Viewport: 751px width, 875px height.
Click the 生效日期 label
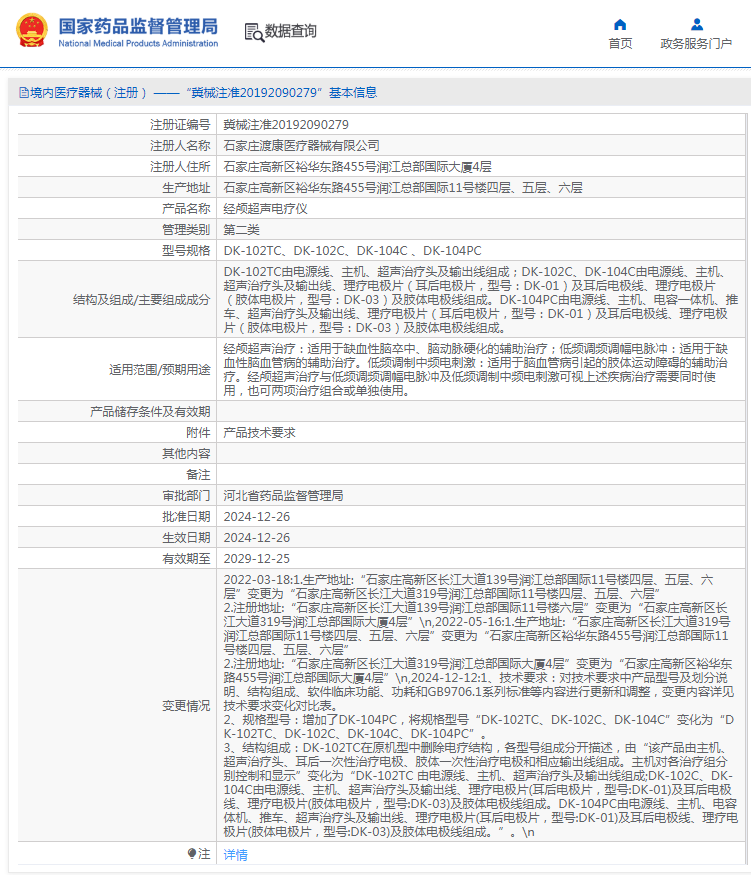coord(186,538)
